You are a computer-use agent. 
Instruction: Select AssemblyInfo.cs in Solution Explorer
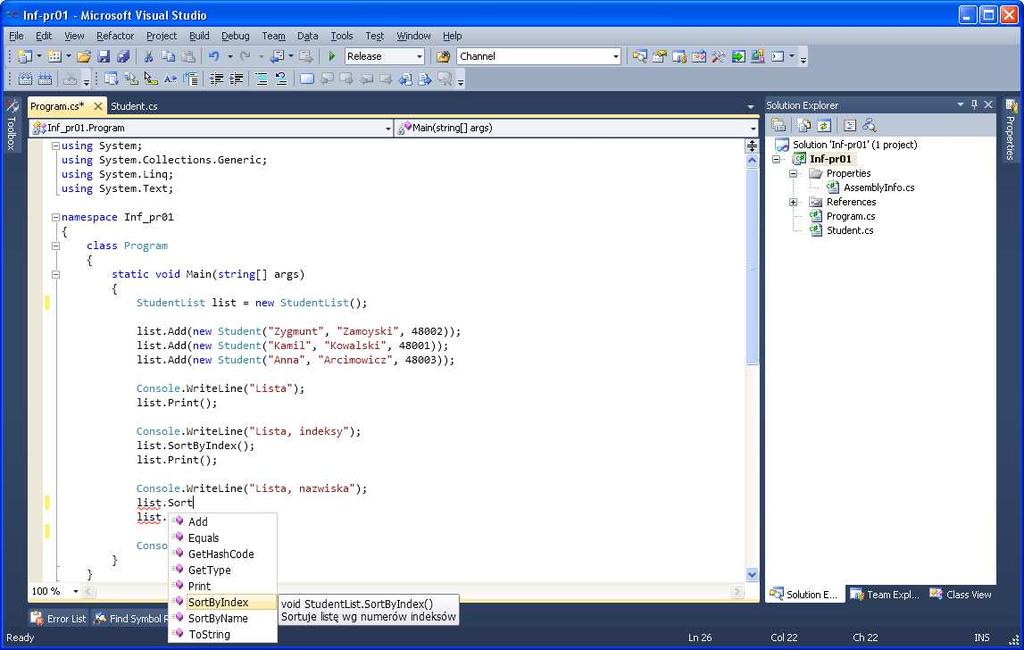(879, 187)
